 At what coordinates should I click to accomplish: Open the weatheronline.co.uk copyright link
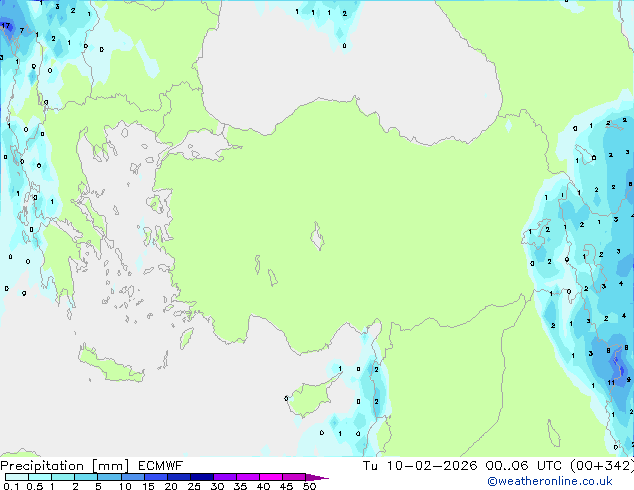point(550,481)
